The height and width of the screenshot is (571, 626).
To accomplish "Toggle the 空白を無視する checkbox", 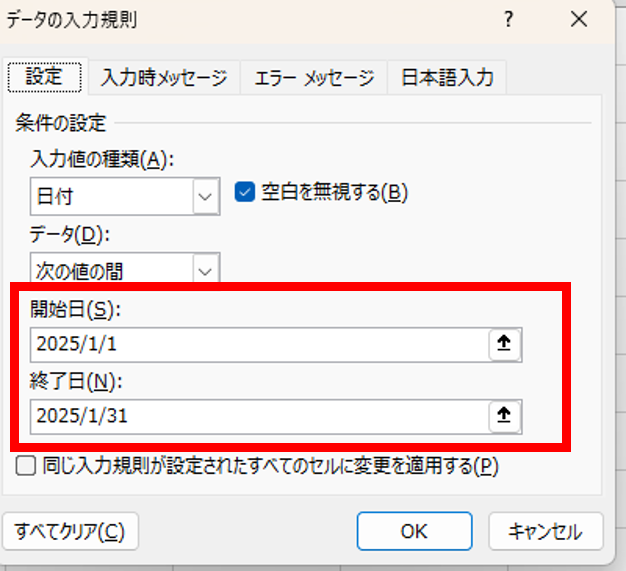I will point(244,192).
